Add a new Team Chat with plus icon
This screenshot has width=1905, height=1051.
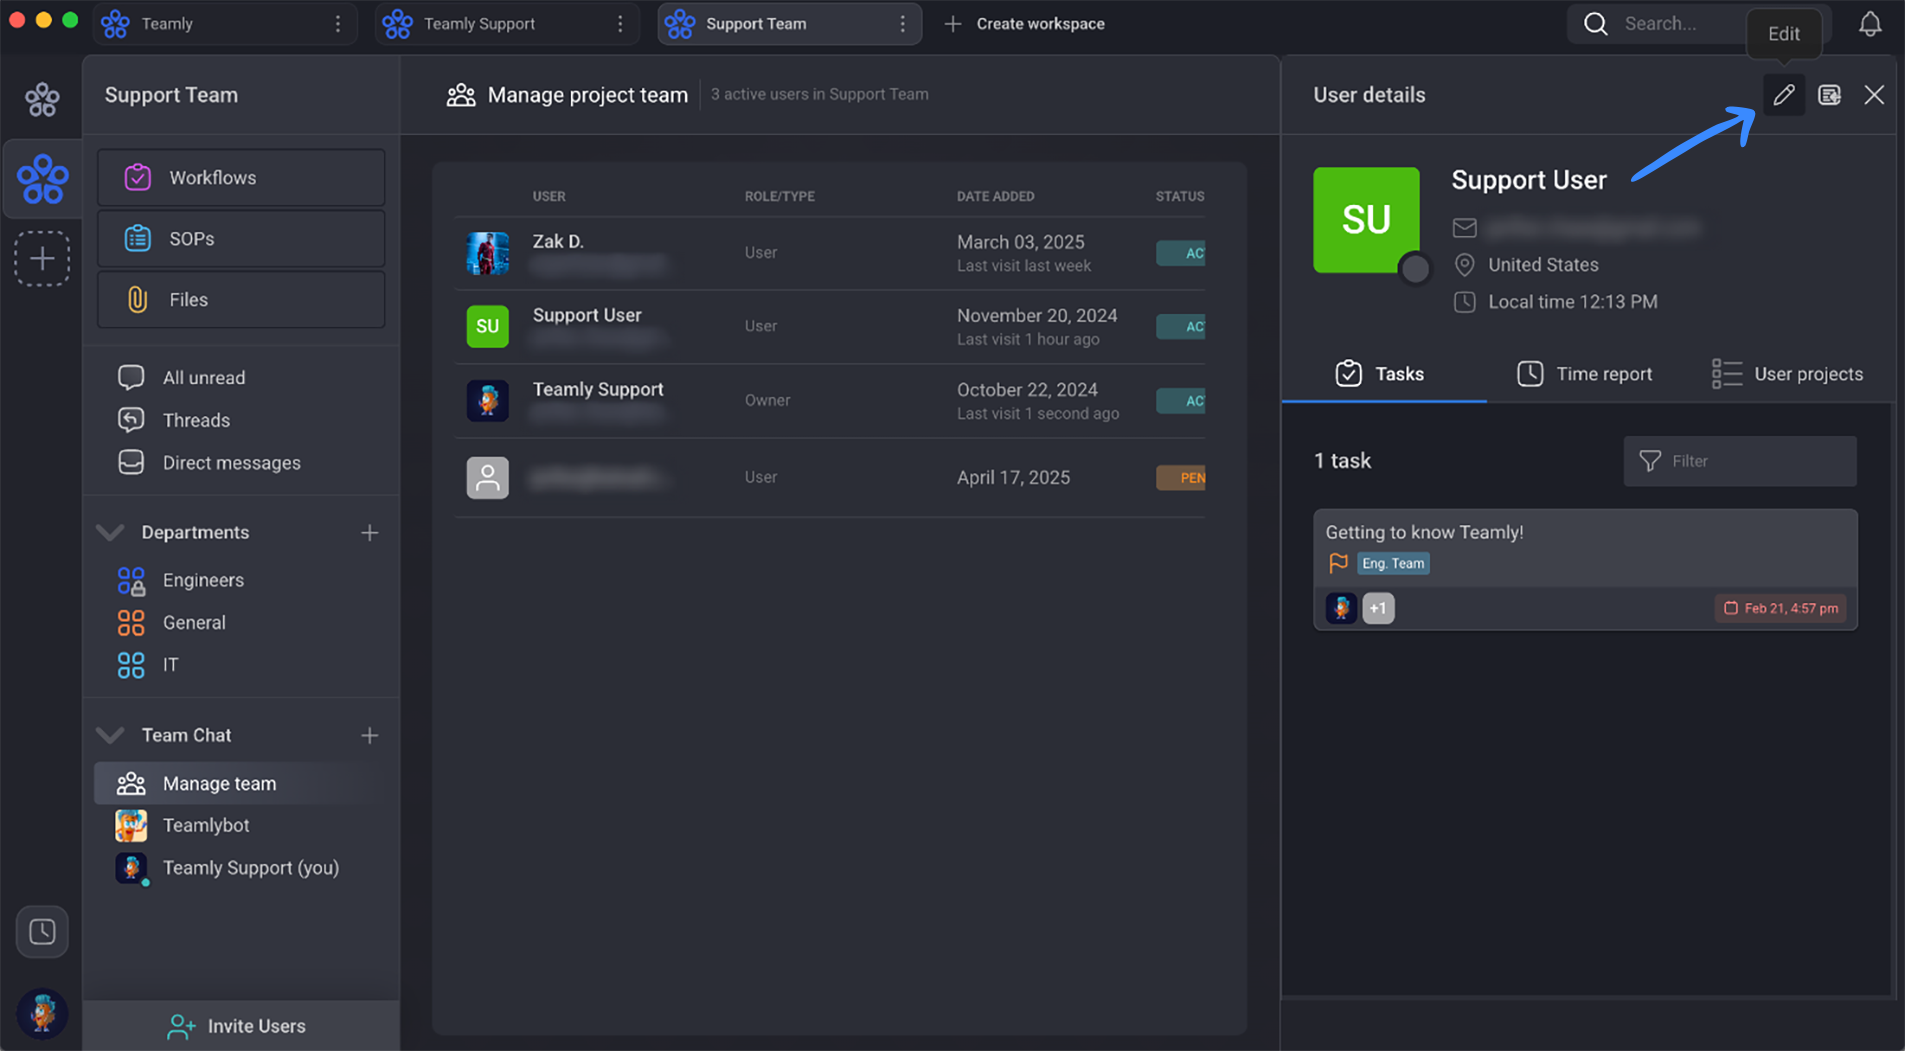click(x=369, y=736)
